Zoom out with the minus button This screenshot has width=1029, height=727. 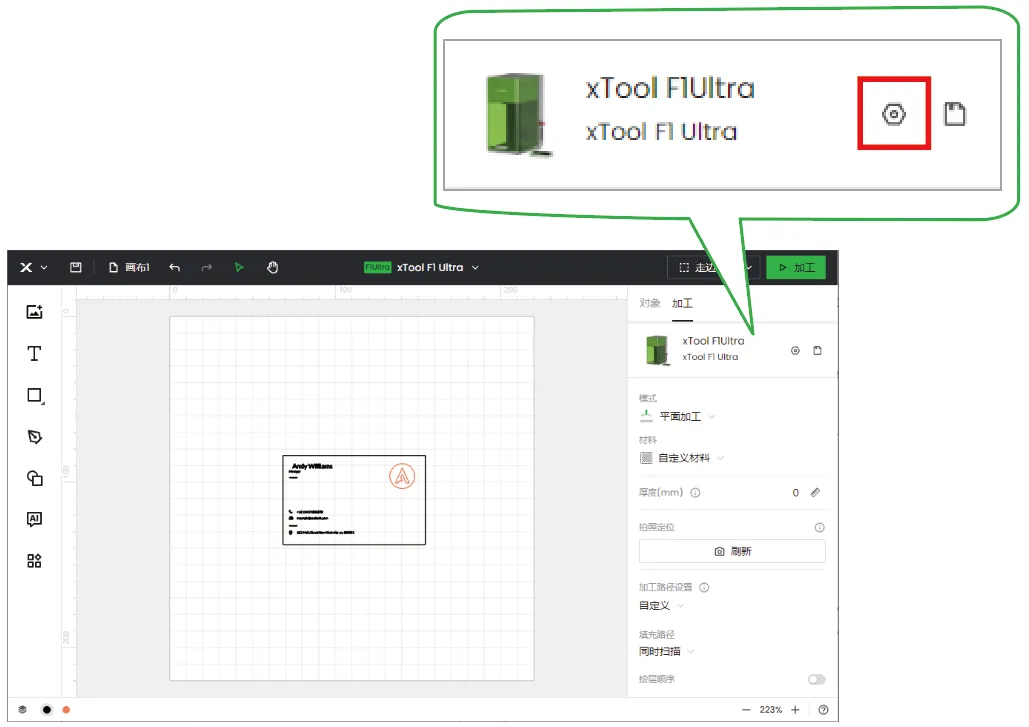pyautogui.click(x=746, y=709)
